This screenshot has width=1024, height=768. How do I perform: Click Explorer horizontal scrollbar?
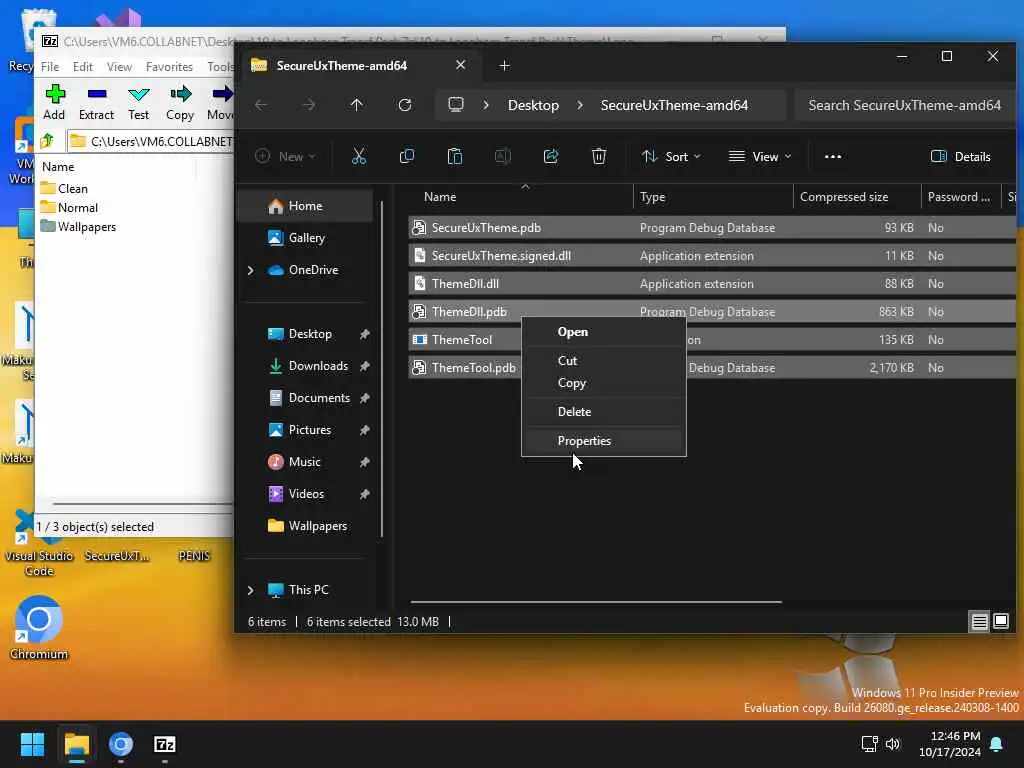pos(596,601)
